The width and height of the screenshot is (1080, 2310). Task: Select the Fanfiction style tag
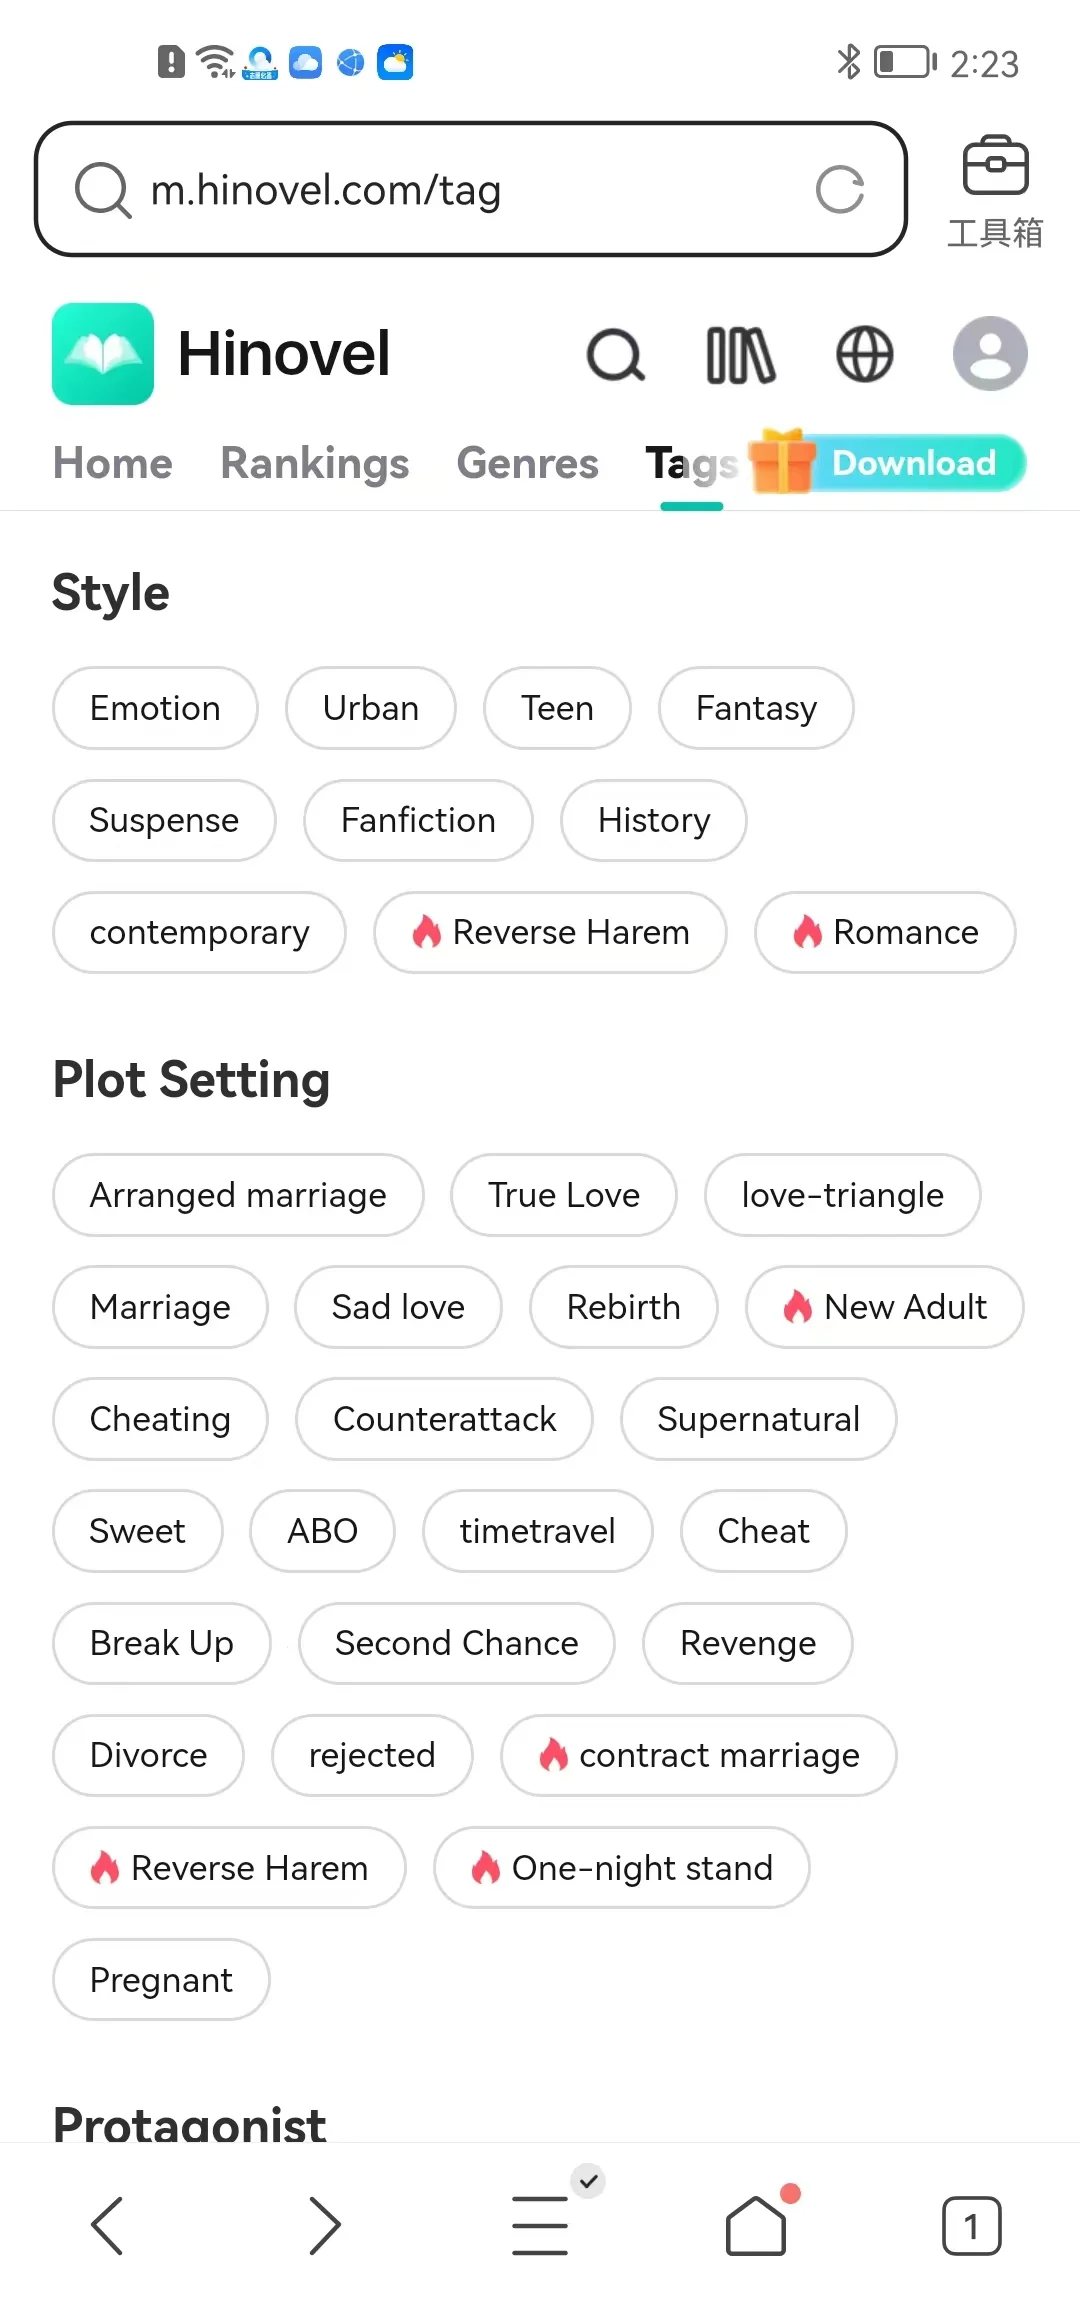[418, 820]
